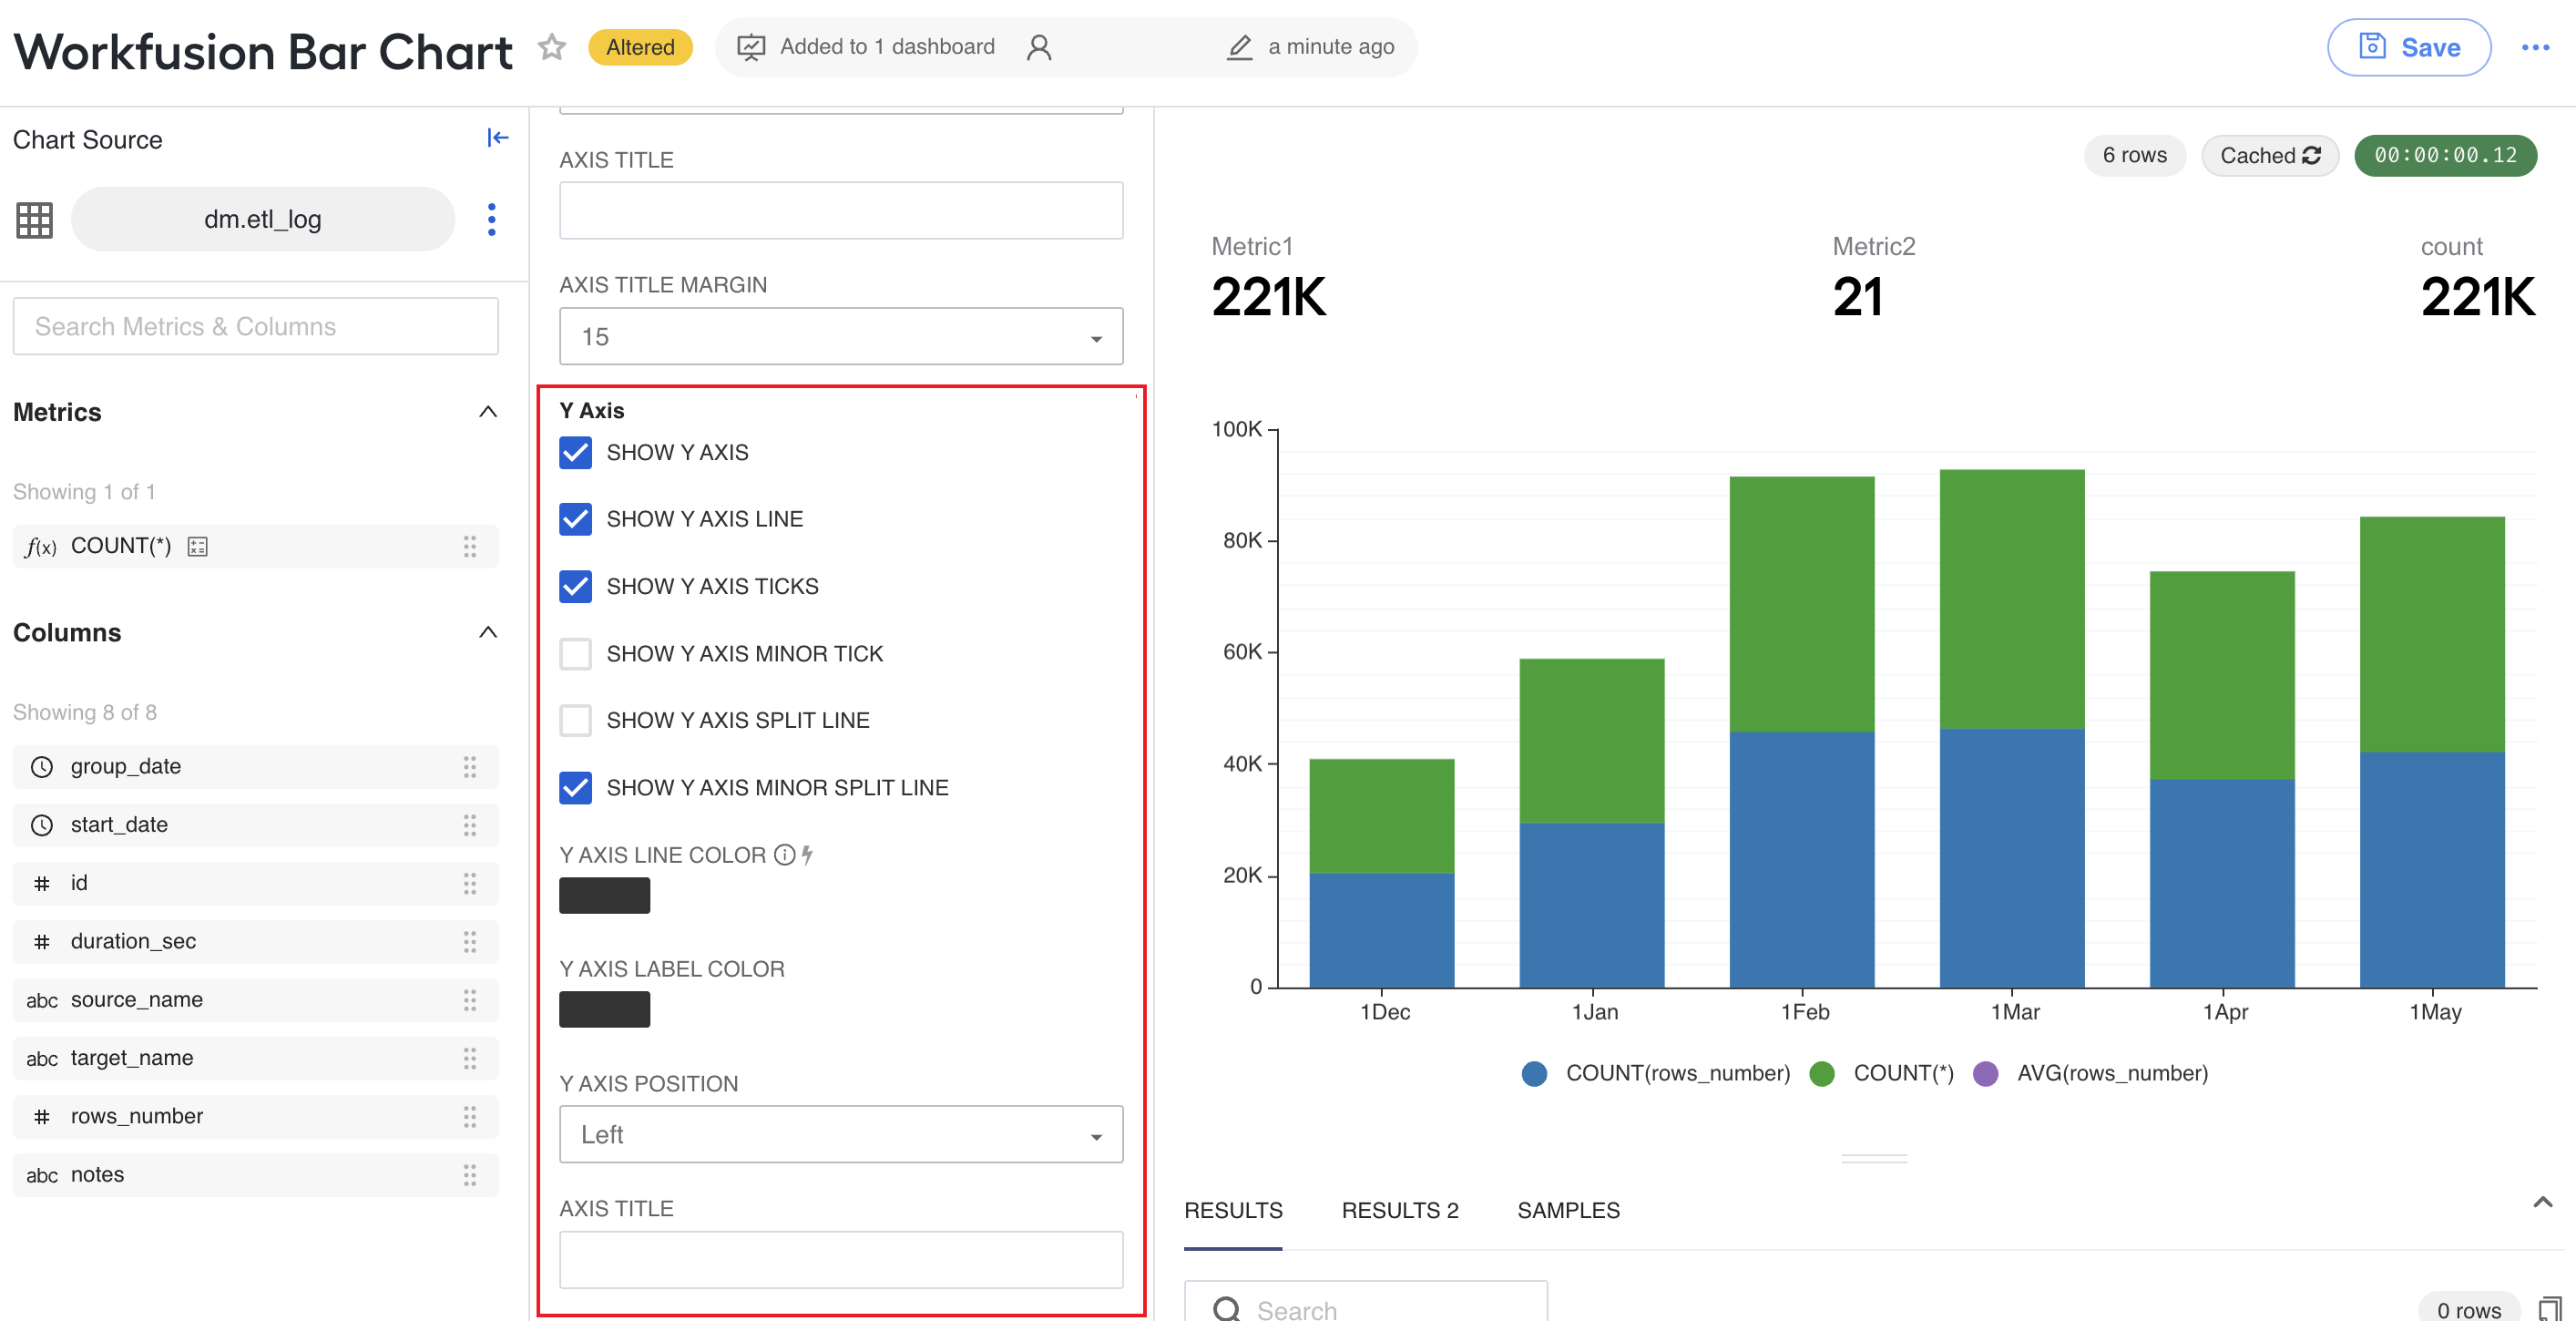Enable SHOW Y AXIS SPLIT LINE
This screenshot has height=1321, width=2576.
pyautogui.click(x=575, y=720)
